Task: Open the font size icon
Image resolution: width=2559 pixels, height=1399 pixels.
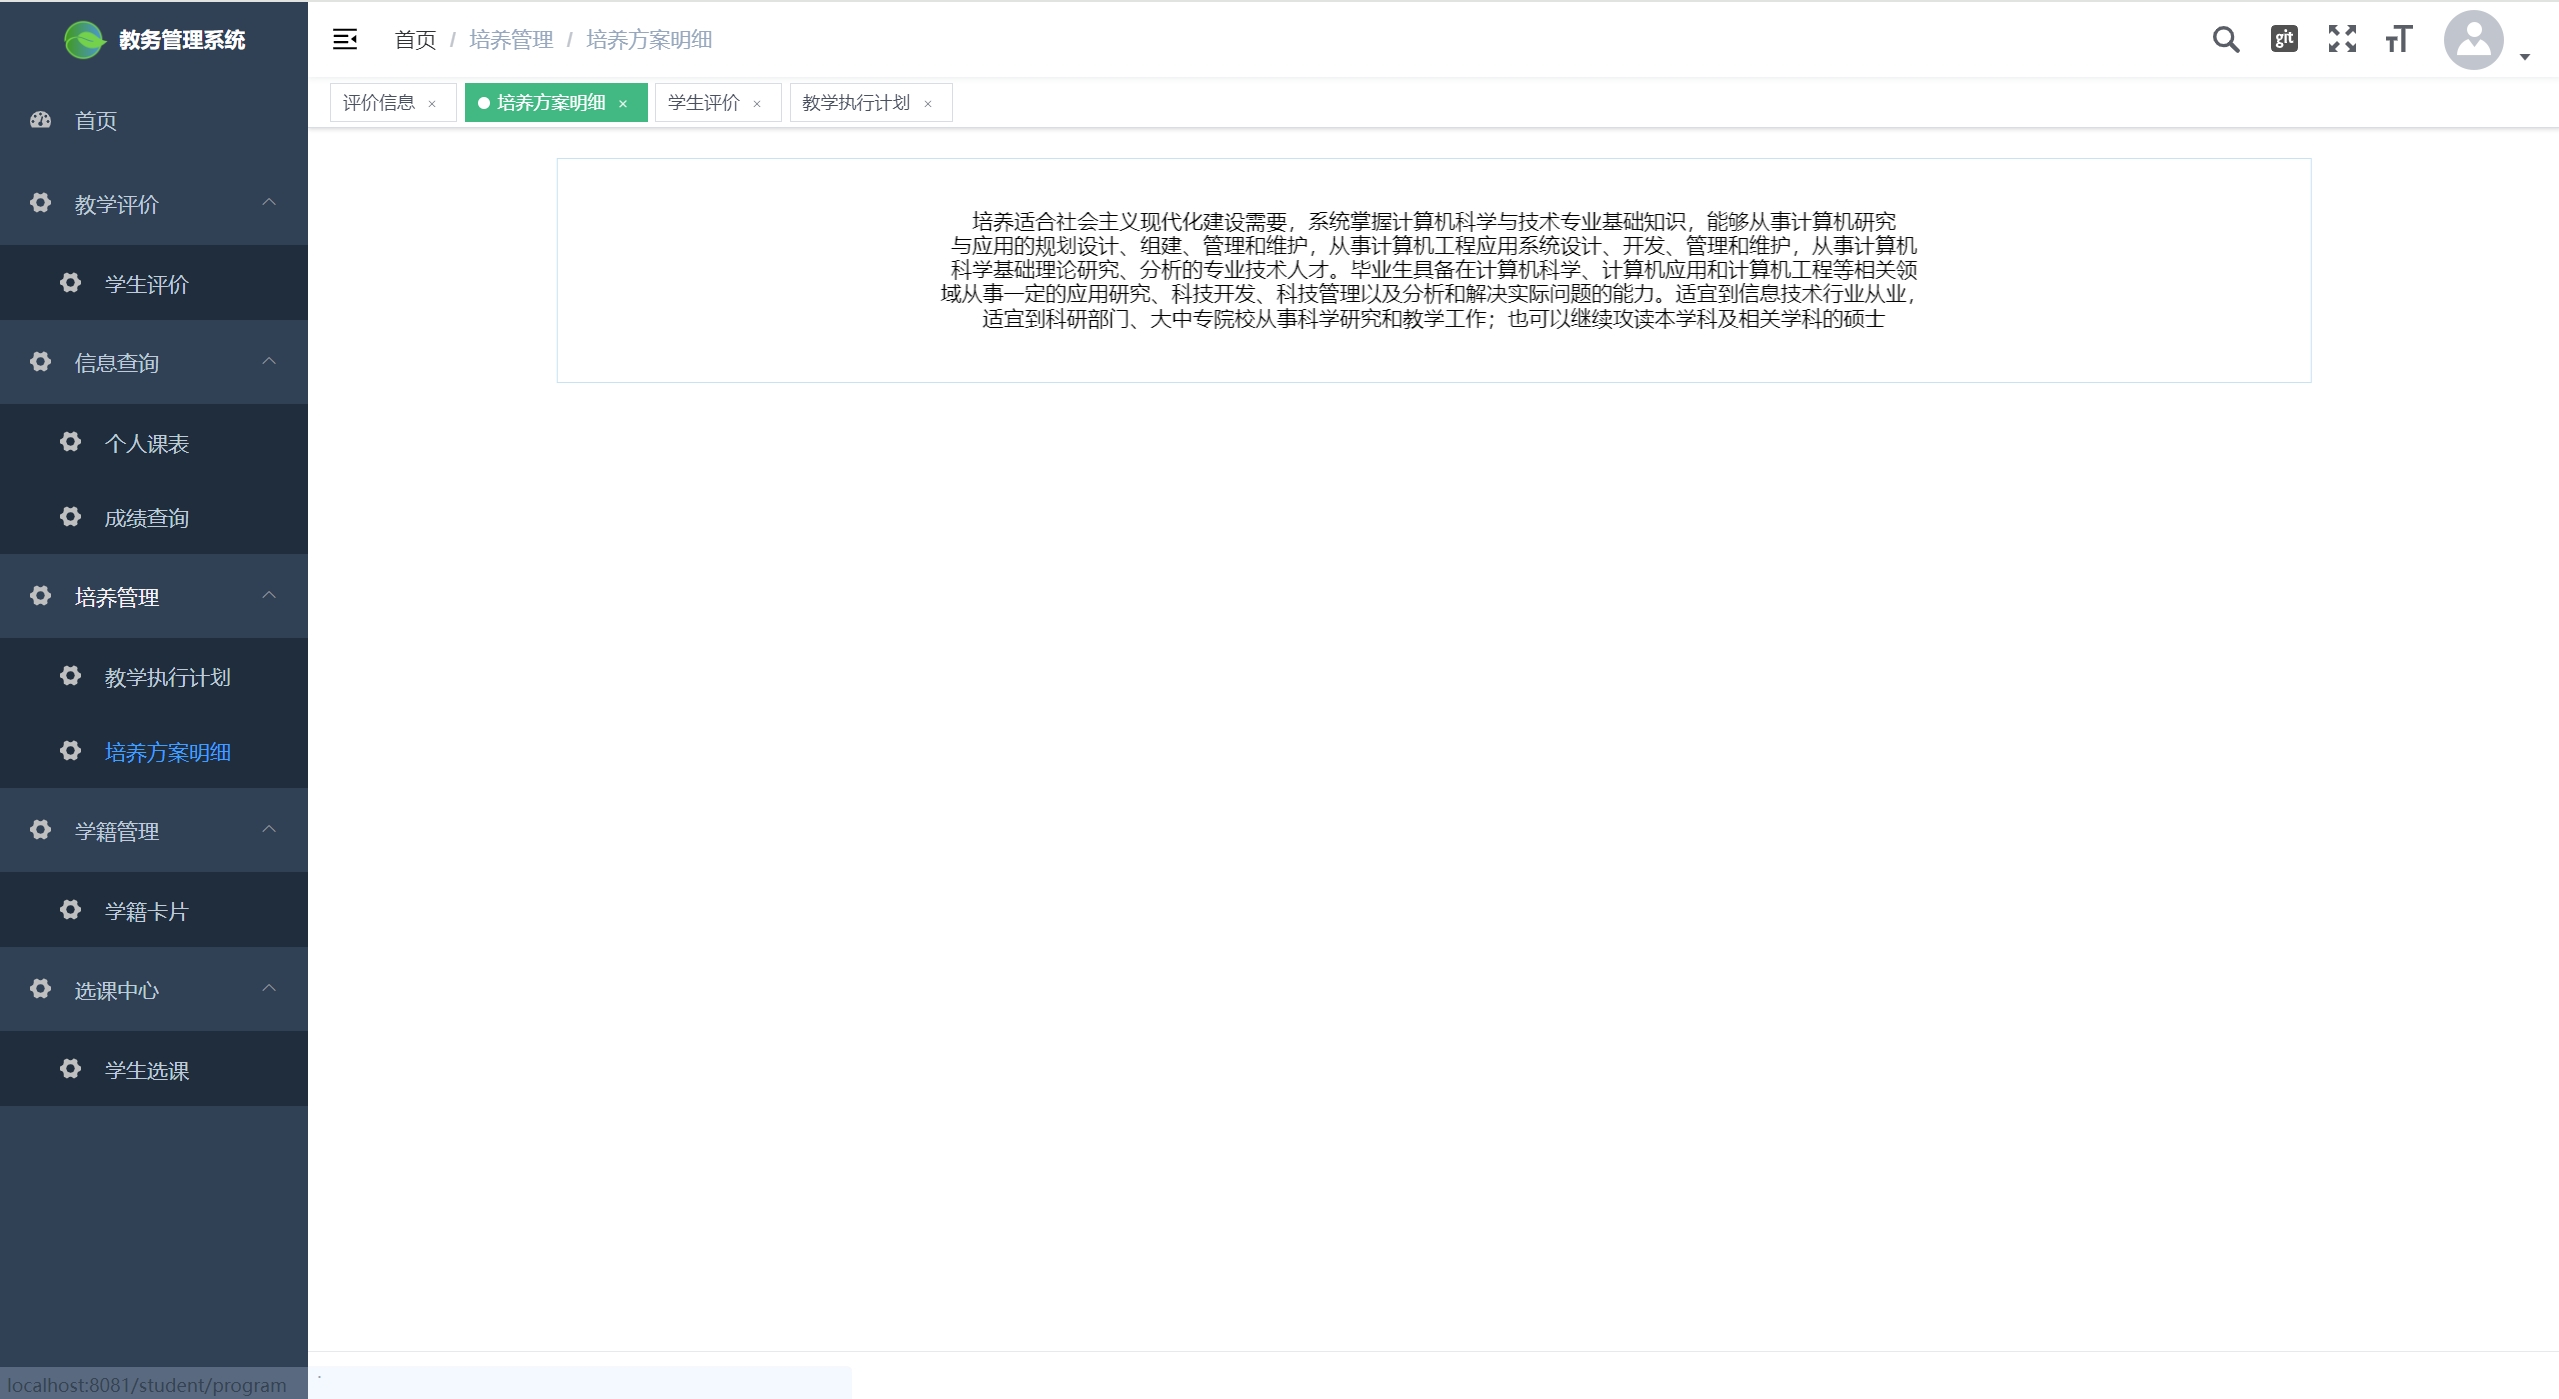Action: [2398, 39]
